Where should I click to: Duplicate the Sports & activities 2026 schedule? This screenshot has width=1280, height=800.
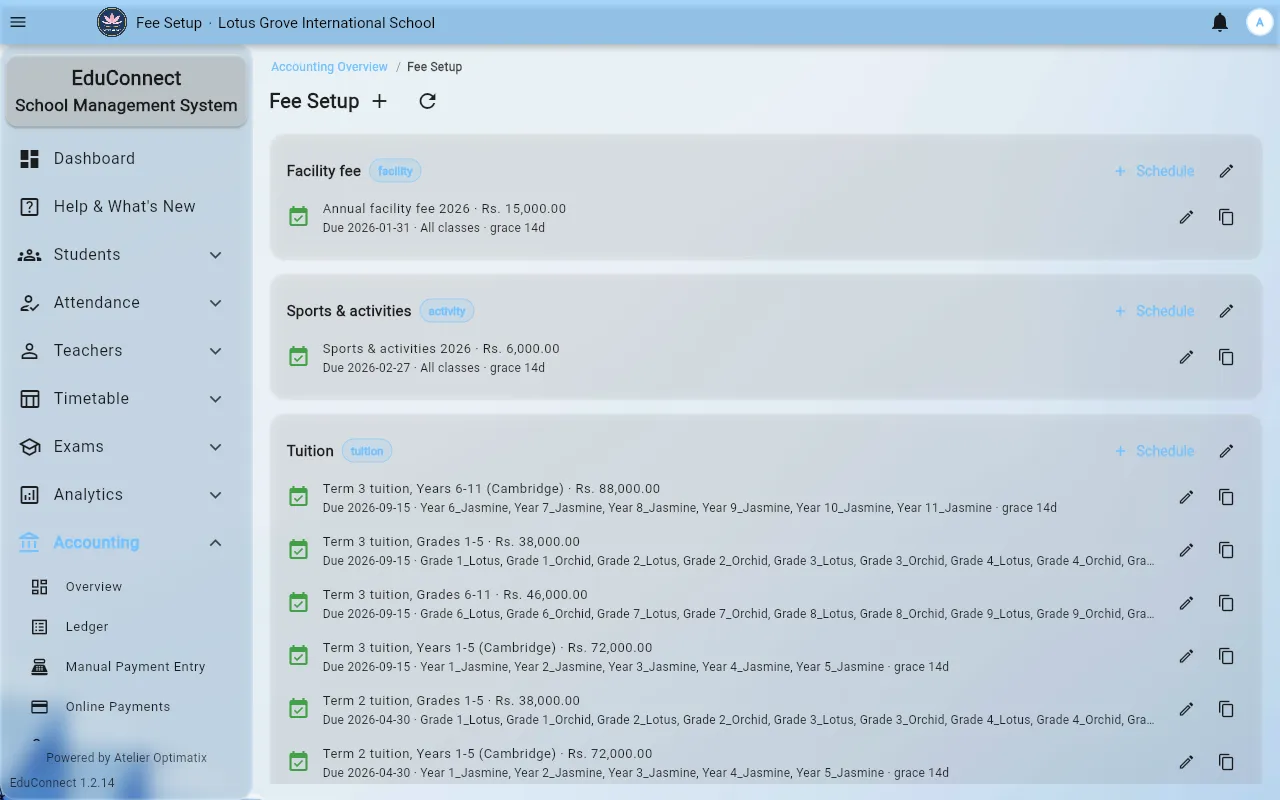click(x=1226, y=357)
